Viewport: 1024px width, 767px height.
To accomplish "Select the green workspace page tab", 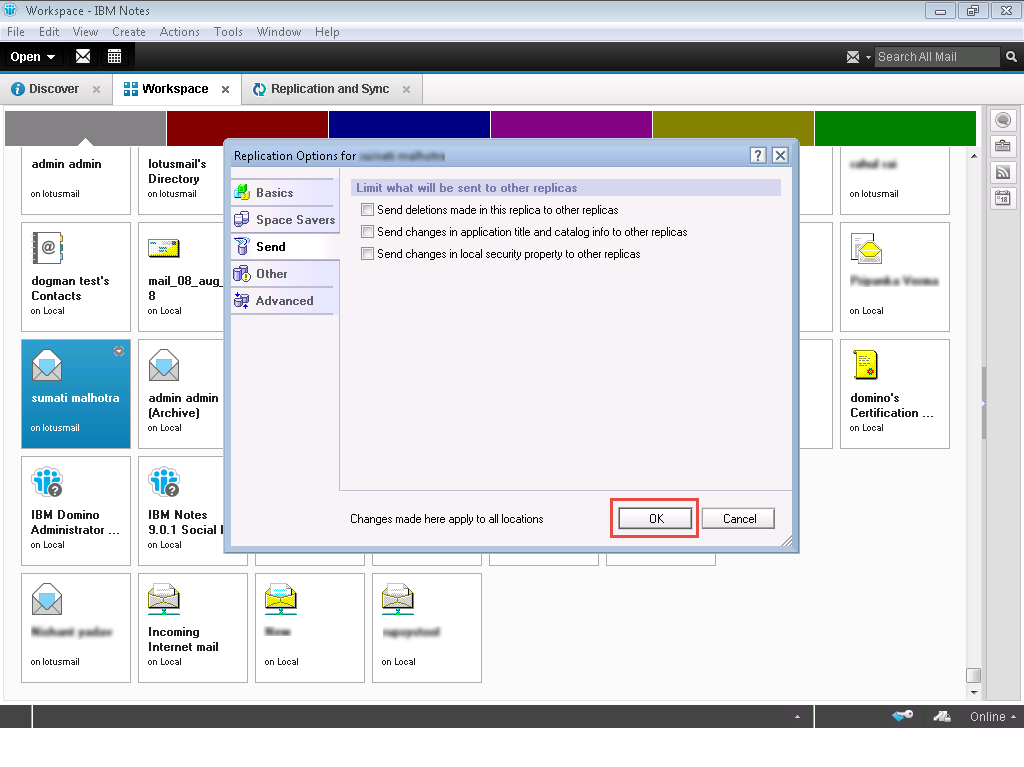I will (x=895, y=128).
